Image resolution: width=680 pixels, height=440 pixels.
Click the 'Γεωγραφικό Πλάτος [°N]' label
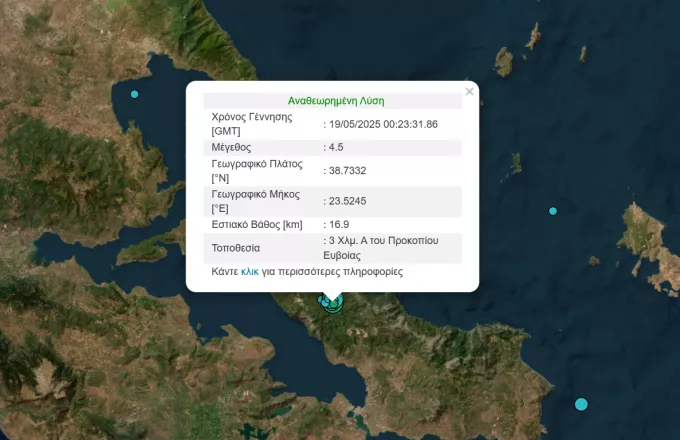click(257, 171)
